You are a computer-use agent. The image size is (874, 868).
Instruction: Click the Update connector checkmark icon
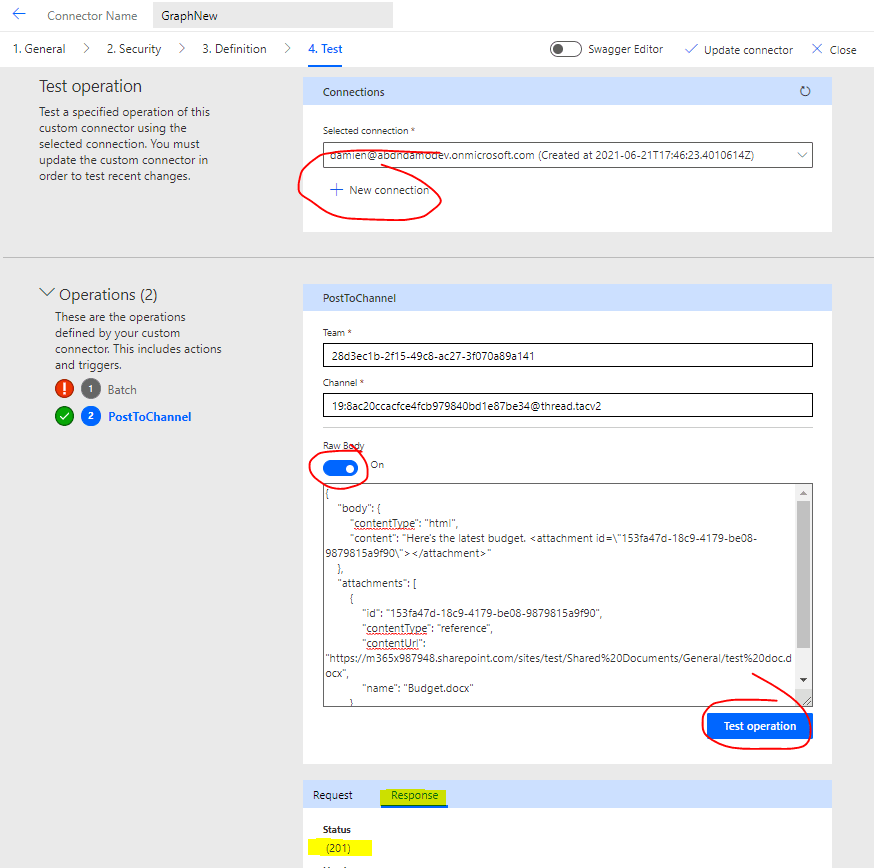pos(691,49)
